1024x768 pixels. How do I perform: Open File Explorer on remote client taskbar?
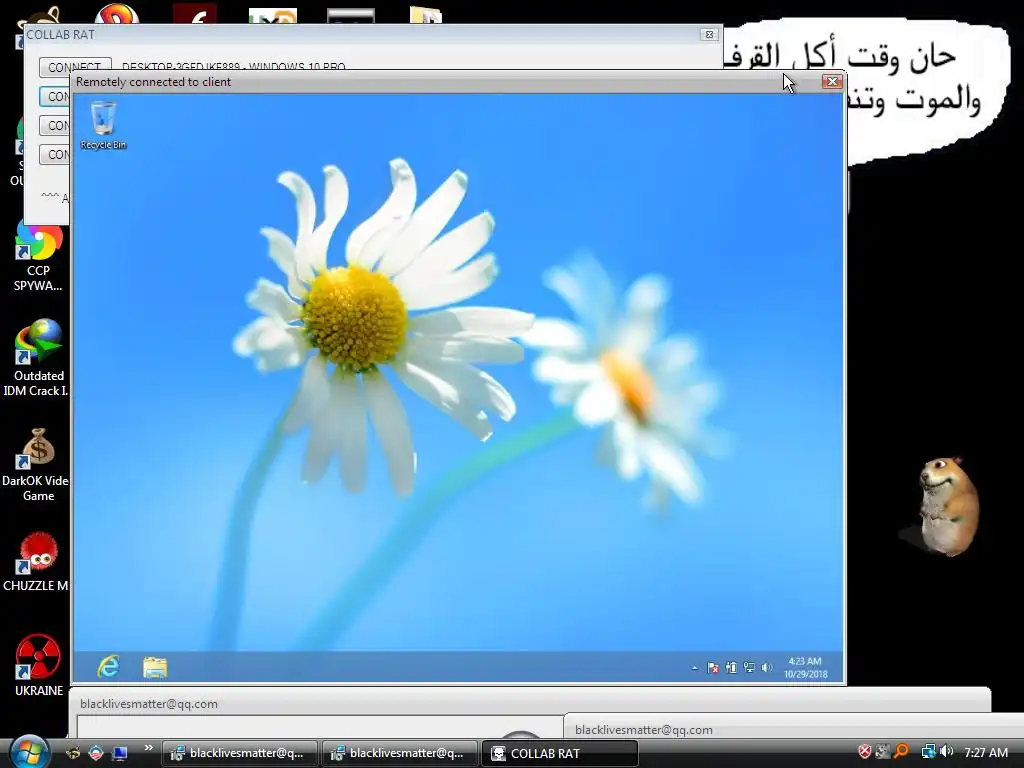(x=155, y=667)
